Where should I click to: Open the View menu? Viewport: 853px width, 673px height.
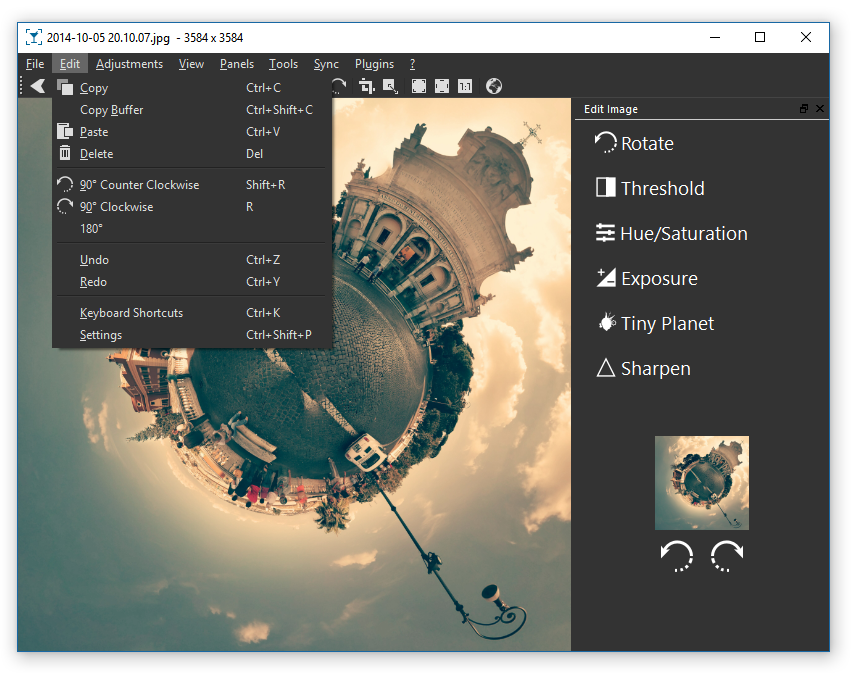[x=191, y=63]
